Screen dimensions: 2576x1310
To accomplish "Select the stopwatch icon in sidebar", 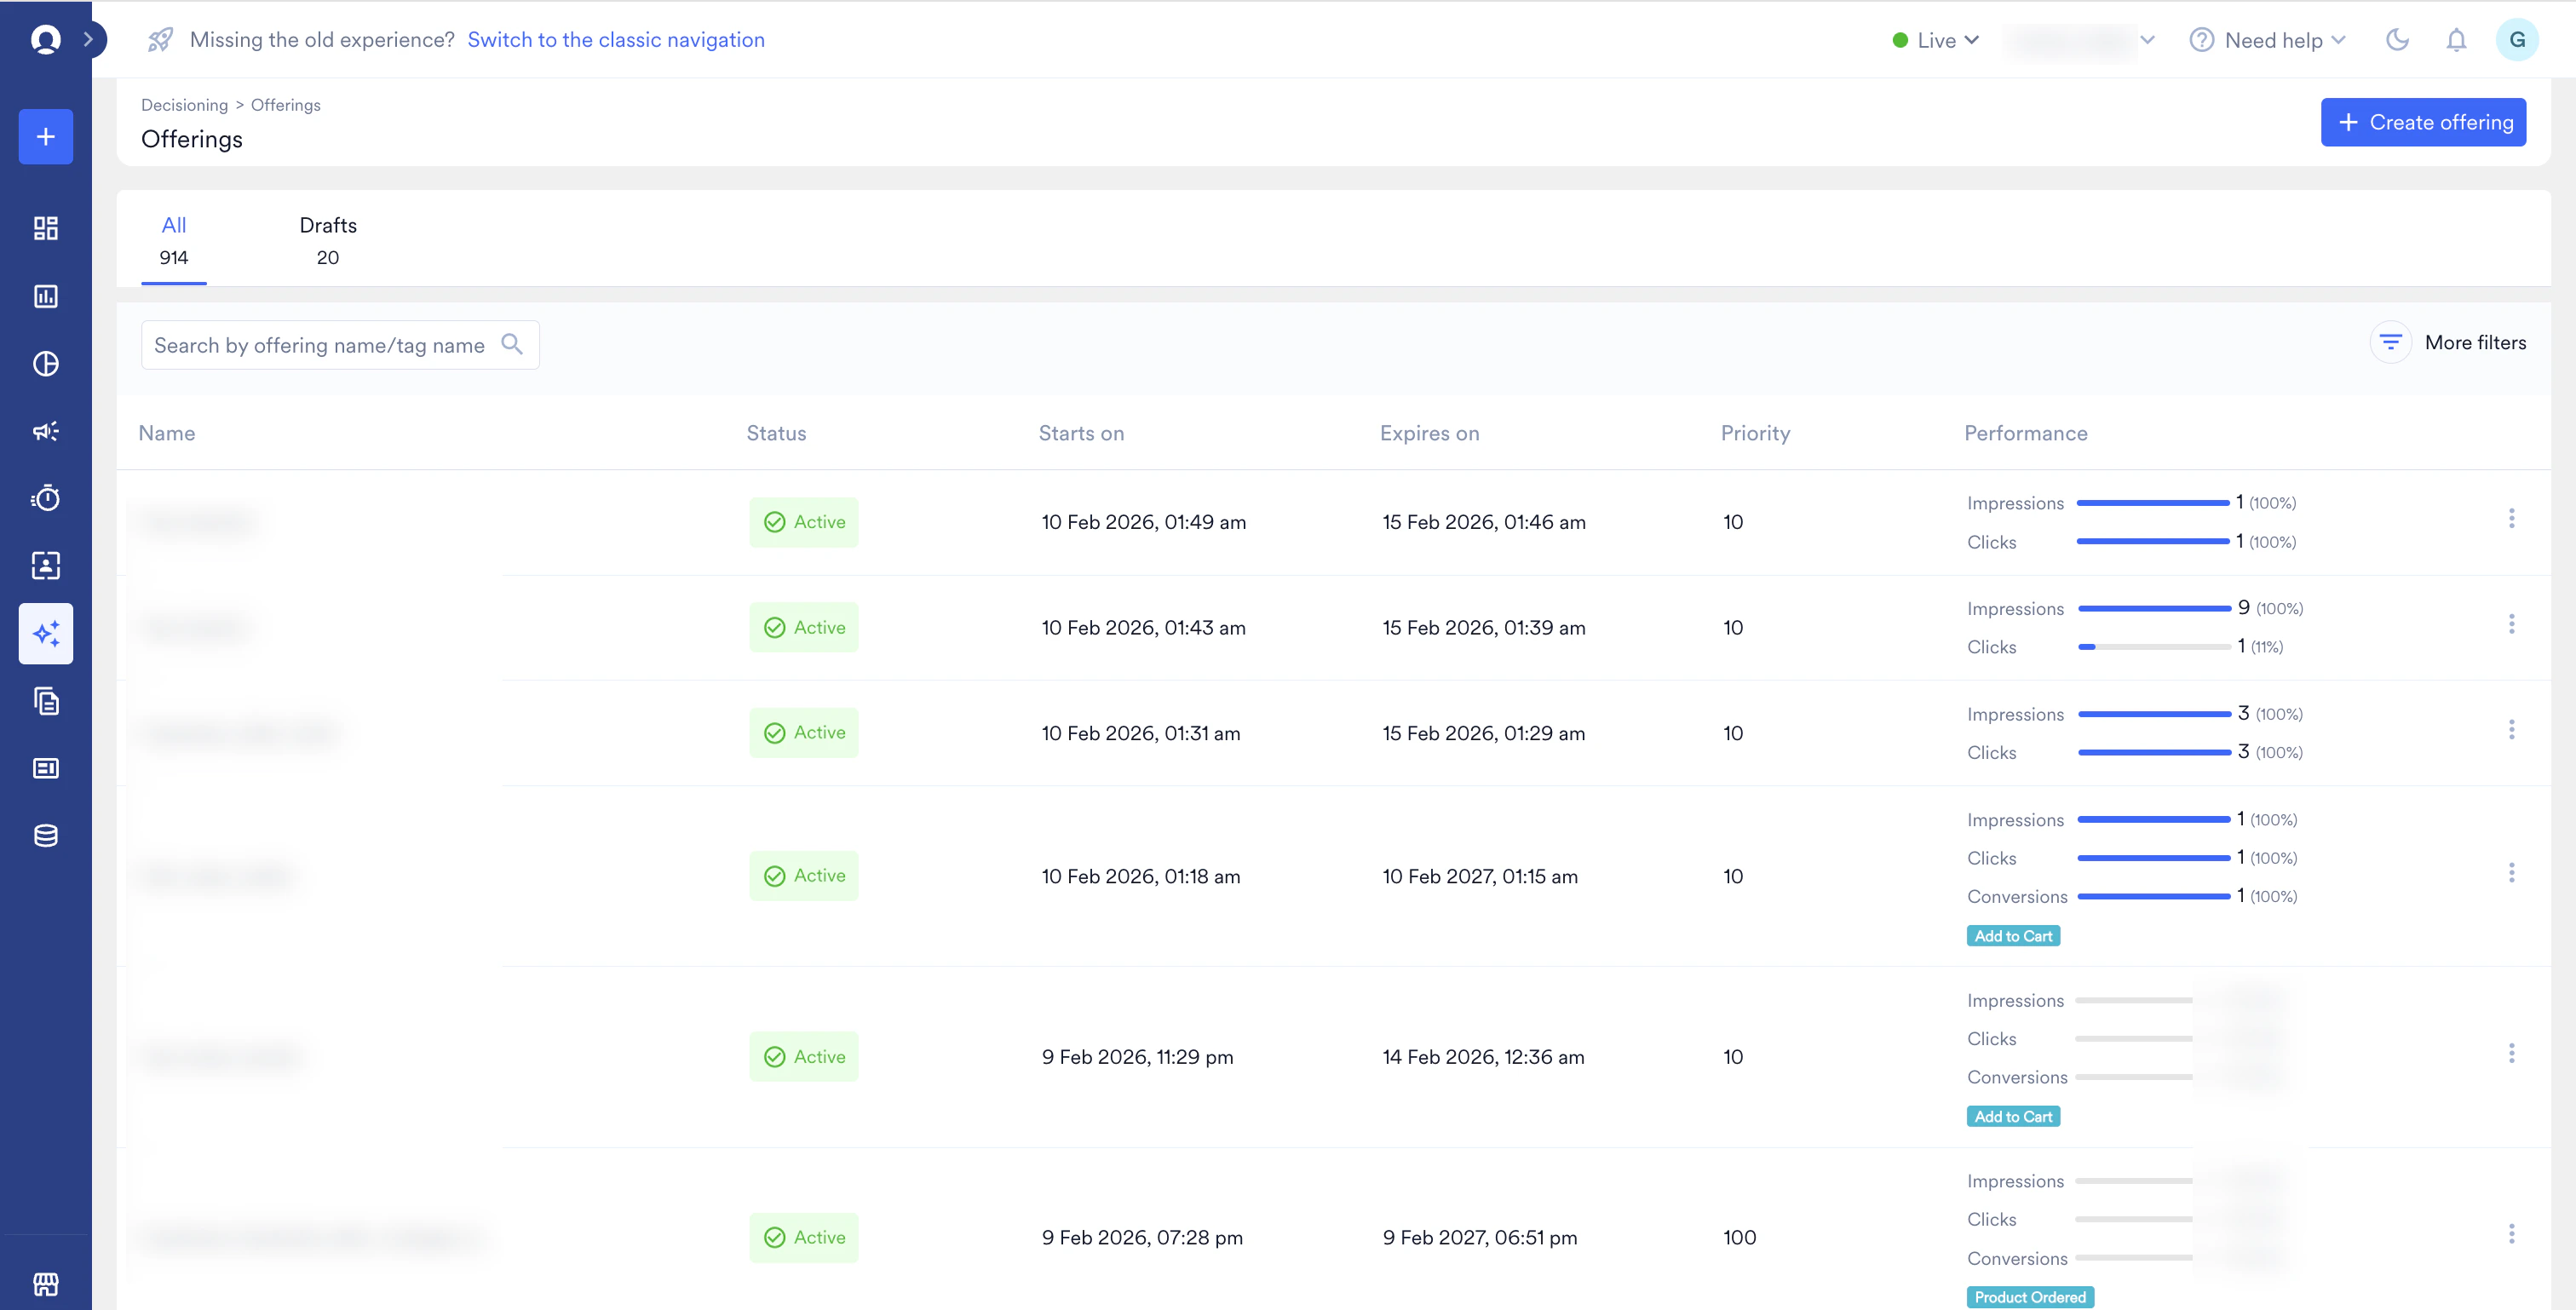I will point(46,498).
